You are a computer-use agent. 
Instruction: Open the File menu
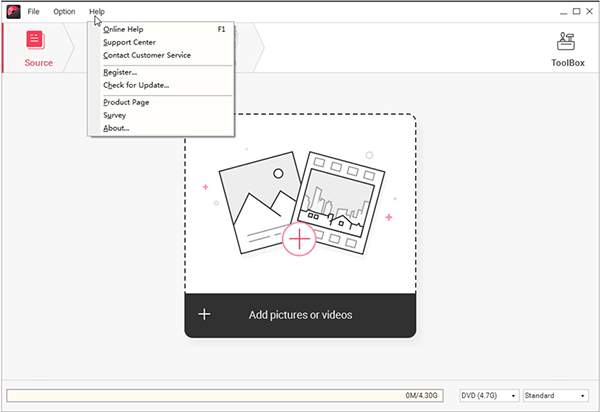tap(33, 11)
